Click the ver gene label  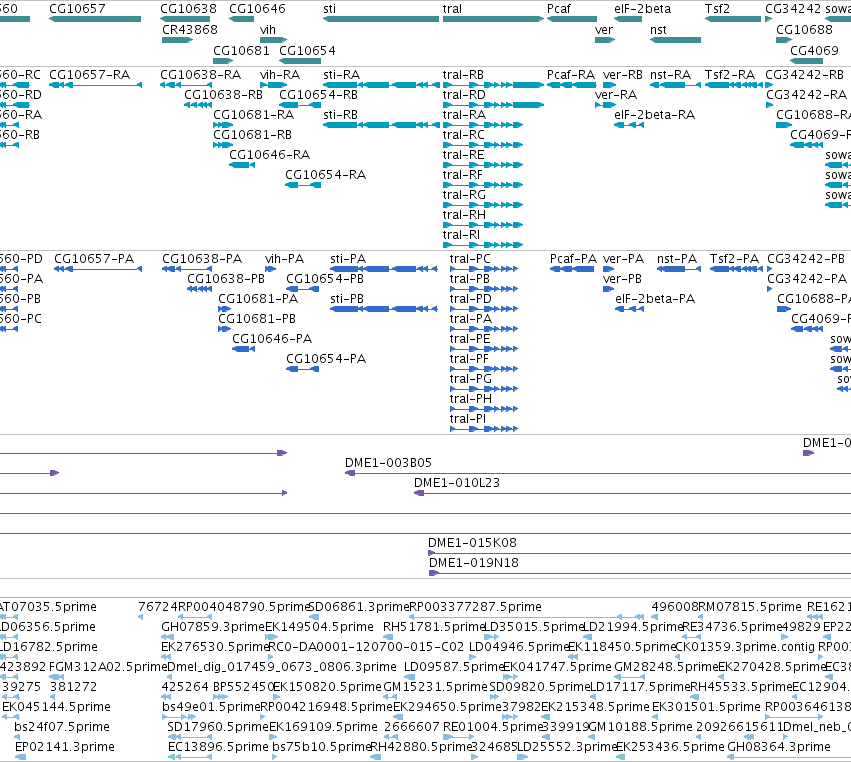point(604,29)
